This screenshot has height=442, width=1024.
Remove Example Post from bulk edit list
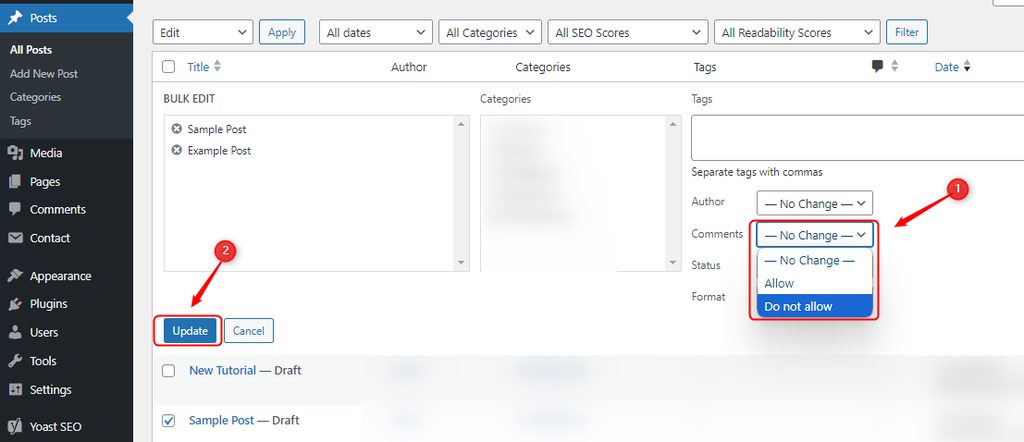[x=176, y=150]
